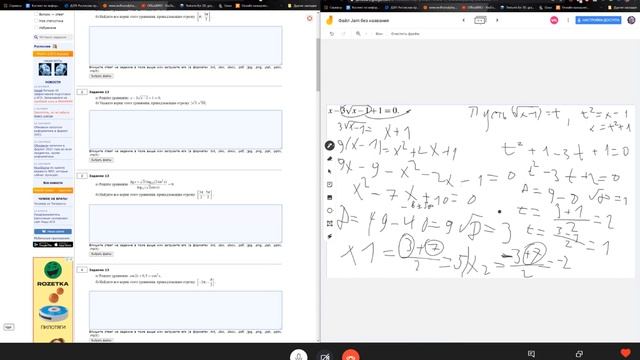Choose the Select arrow tool in Jamboard
The image size is (640, 360).
[329, 171]
